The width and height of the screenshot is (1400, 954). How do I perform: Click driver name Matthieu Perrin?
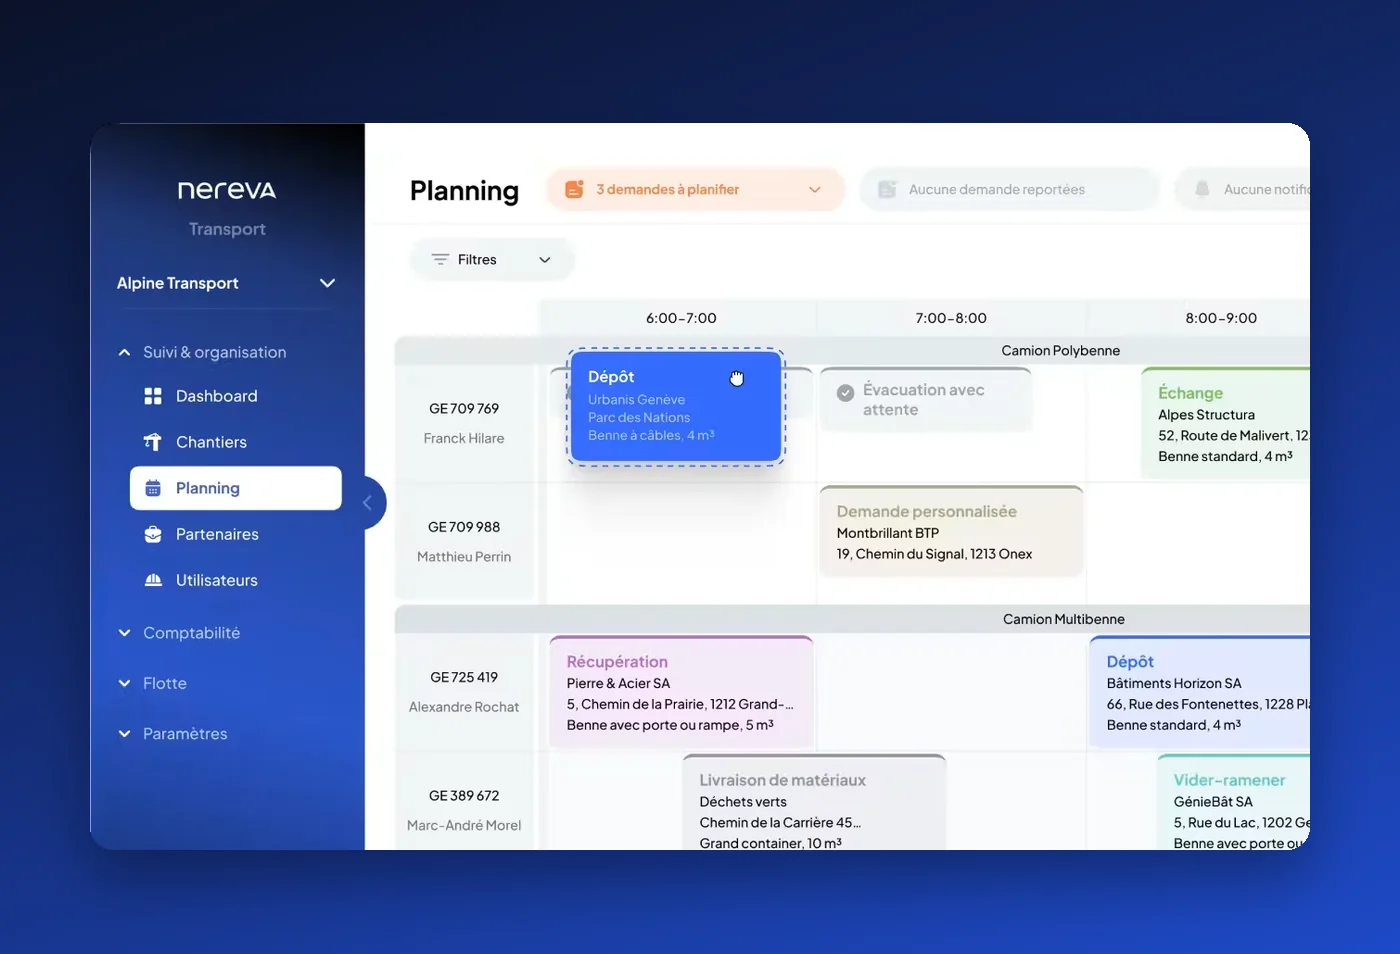point(464,557)
